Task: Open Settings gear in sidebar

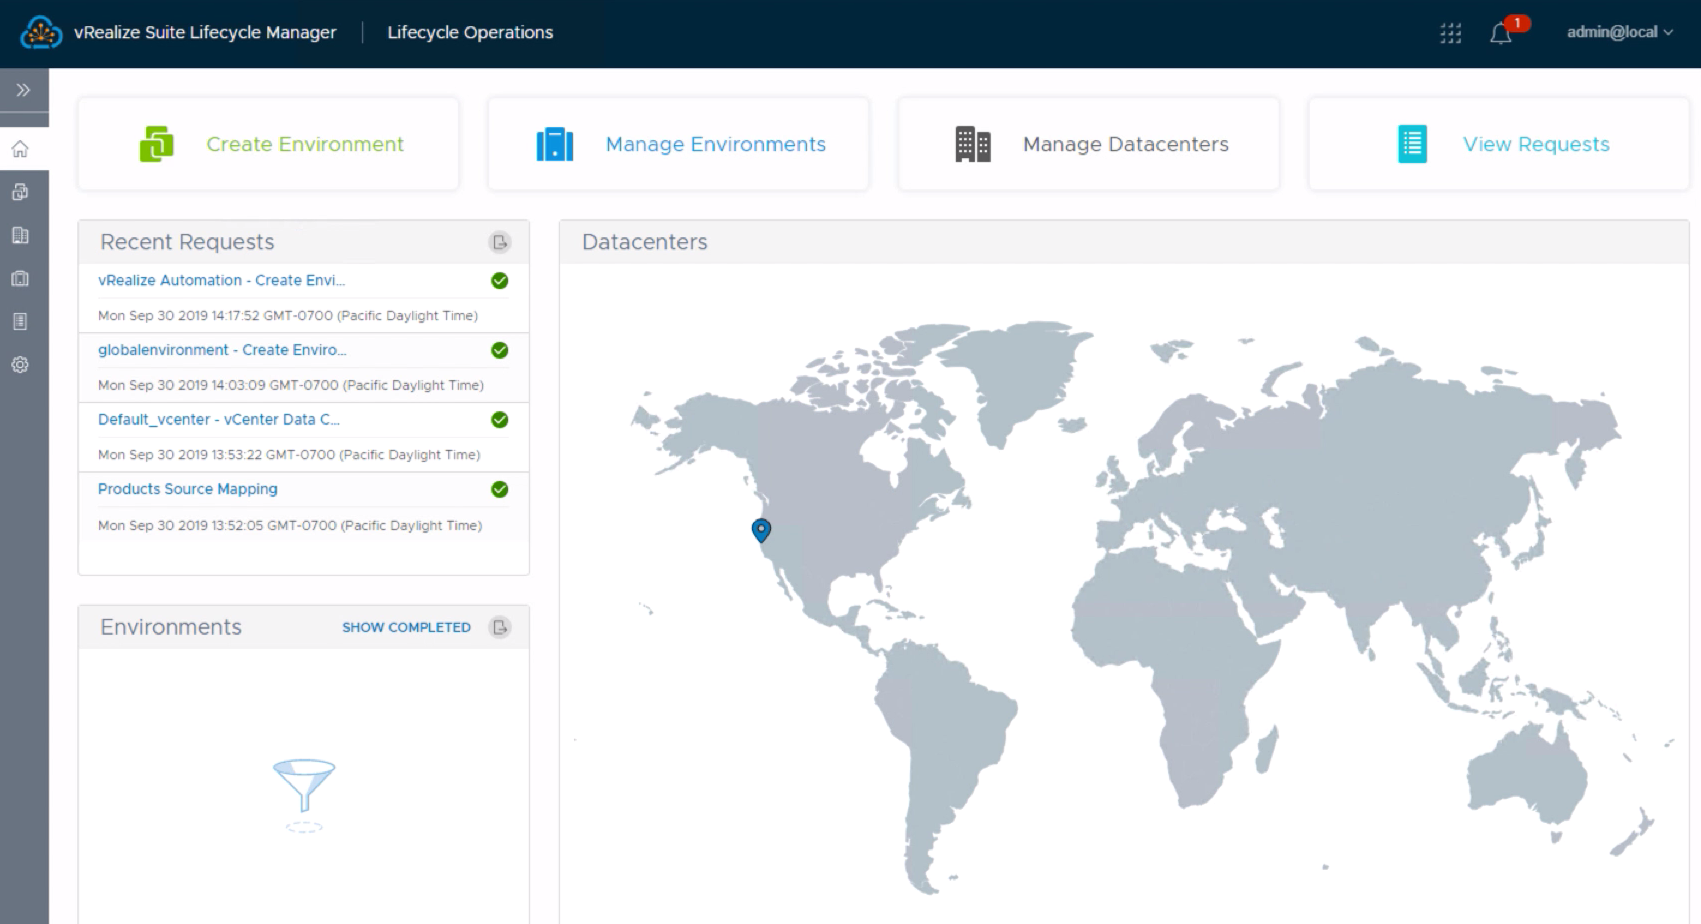Action: click(x=20, y=365)
